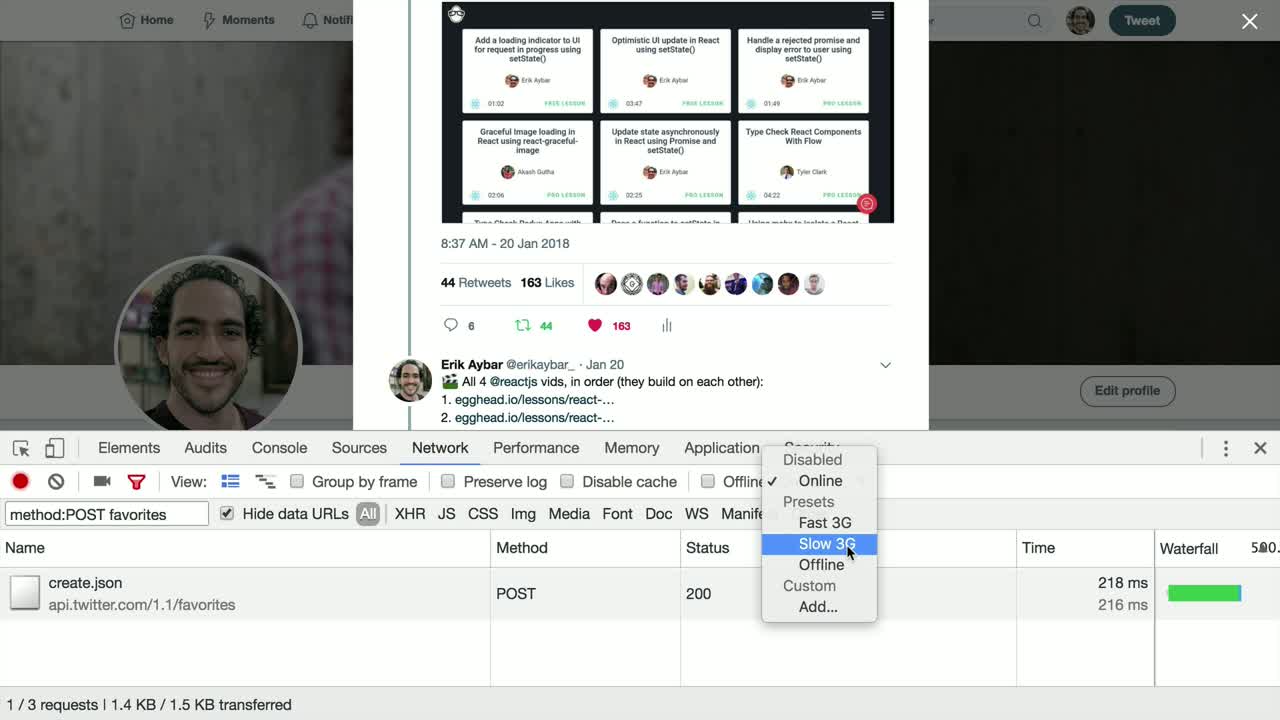Toggle the network filter funnel icon

[136, 481]
